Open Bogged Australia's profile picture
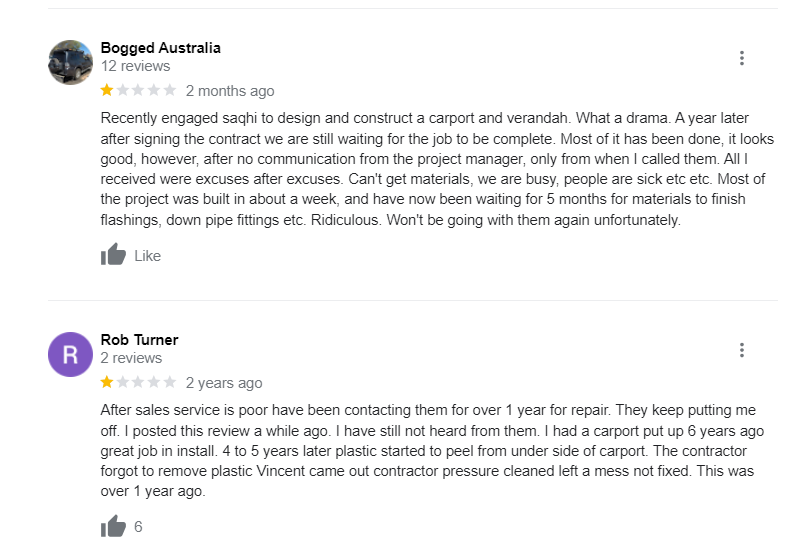Viewport: 795px width, 550px height. pos(70,62)
